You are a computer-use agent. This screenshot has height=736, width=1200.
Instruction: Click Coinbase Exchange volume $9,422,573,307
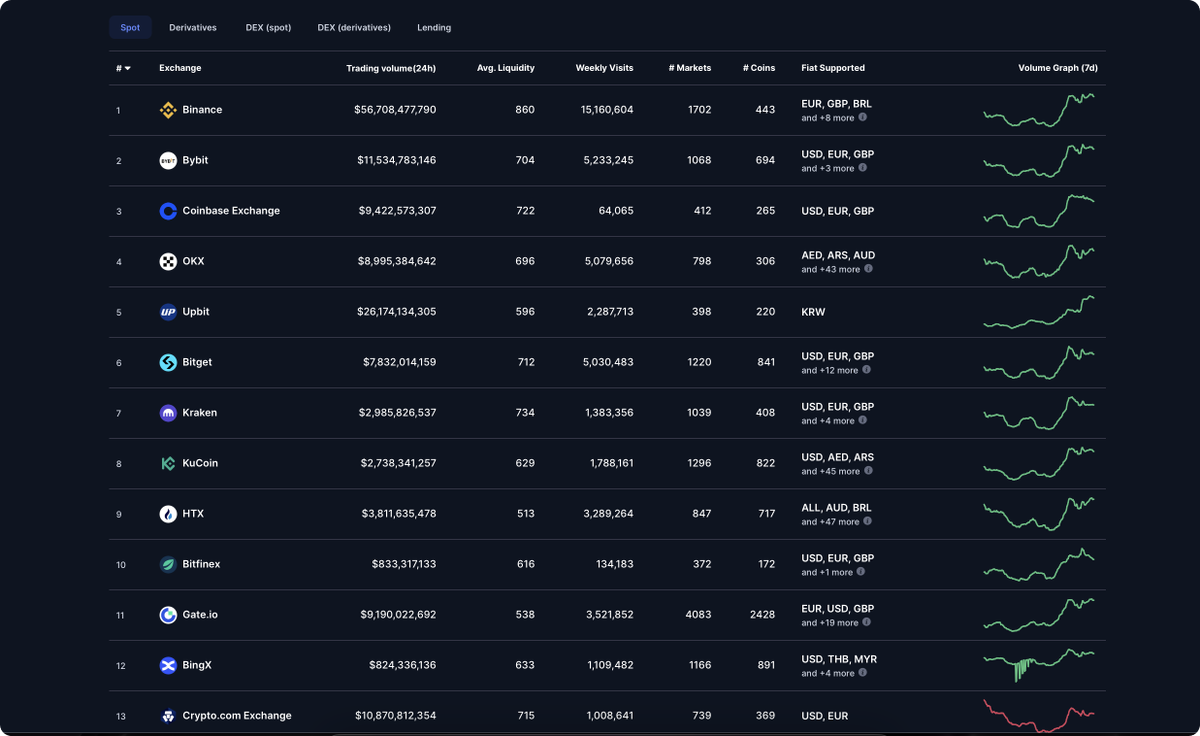tap(397, 211)
